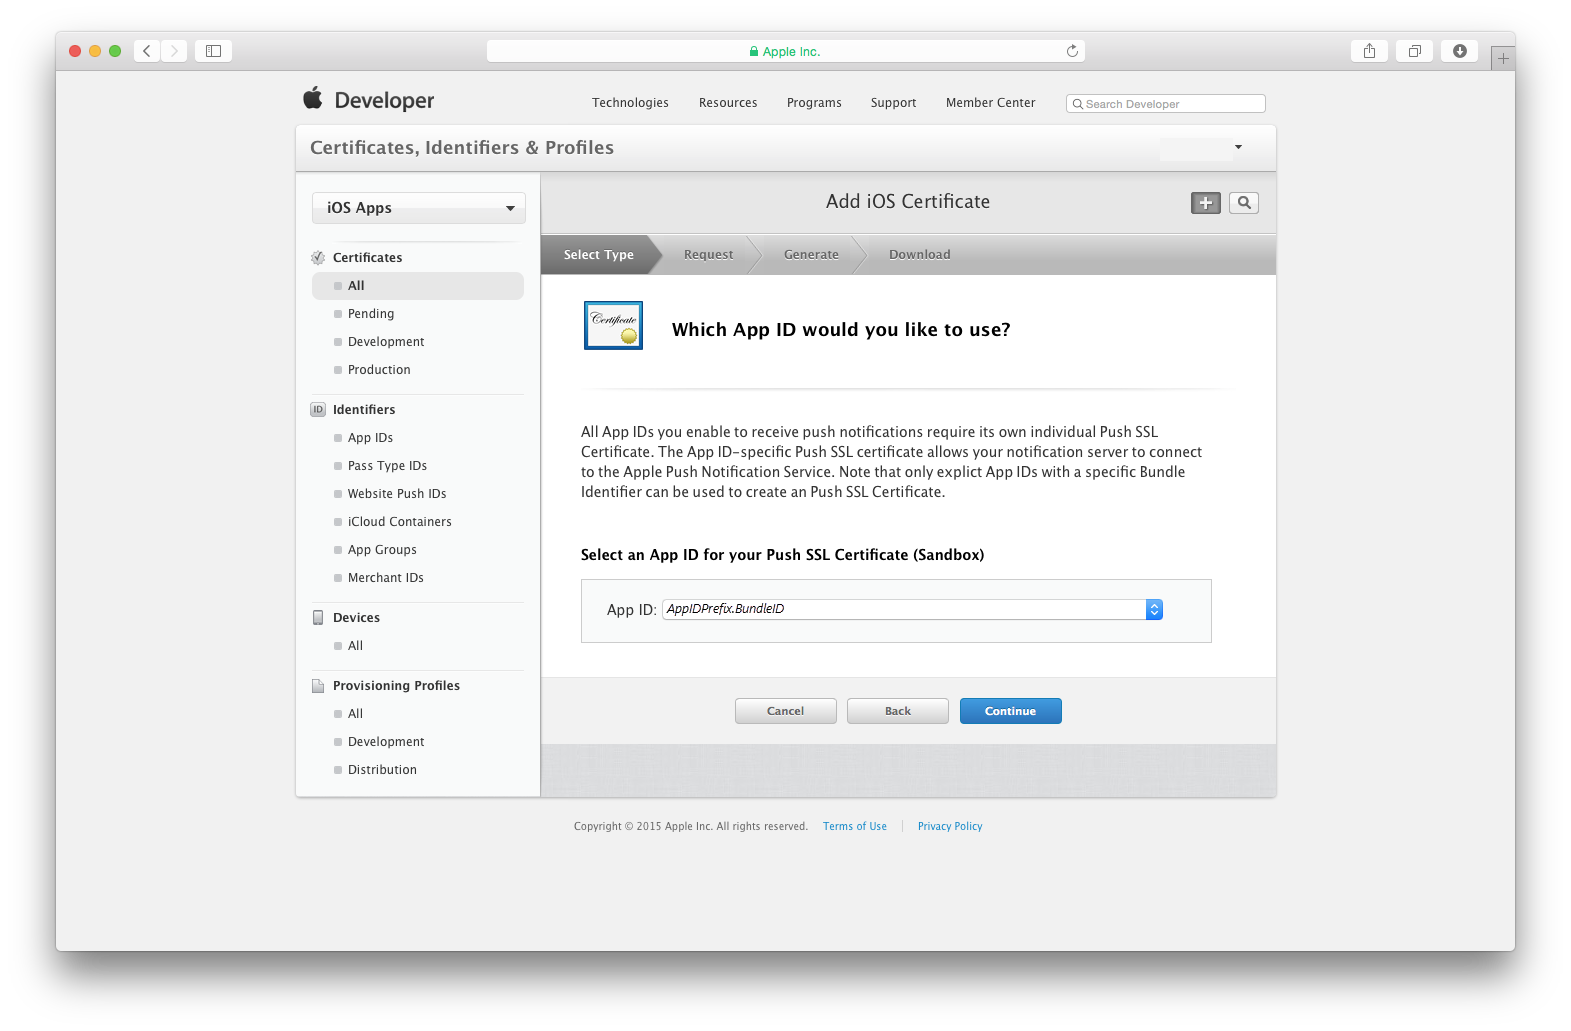
Task: Open the Terms of Use link
Action: [x=854, y=826]
